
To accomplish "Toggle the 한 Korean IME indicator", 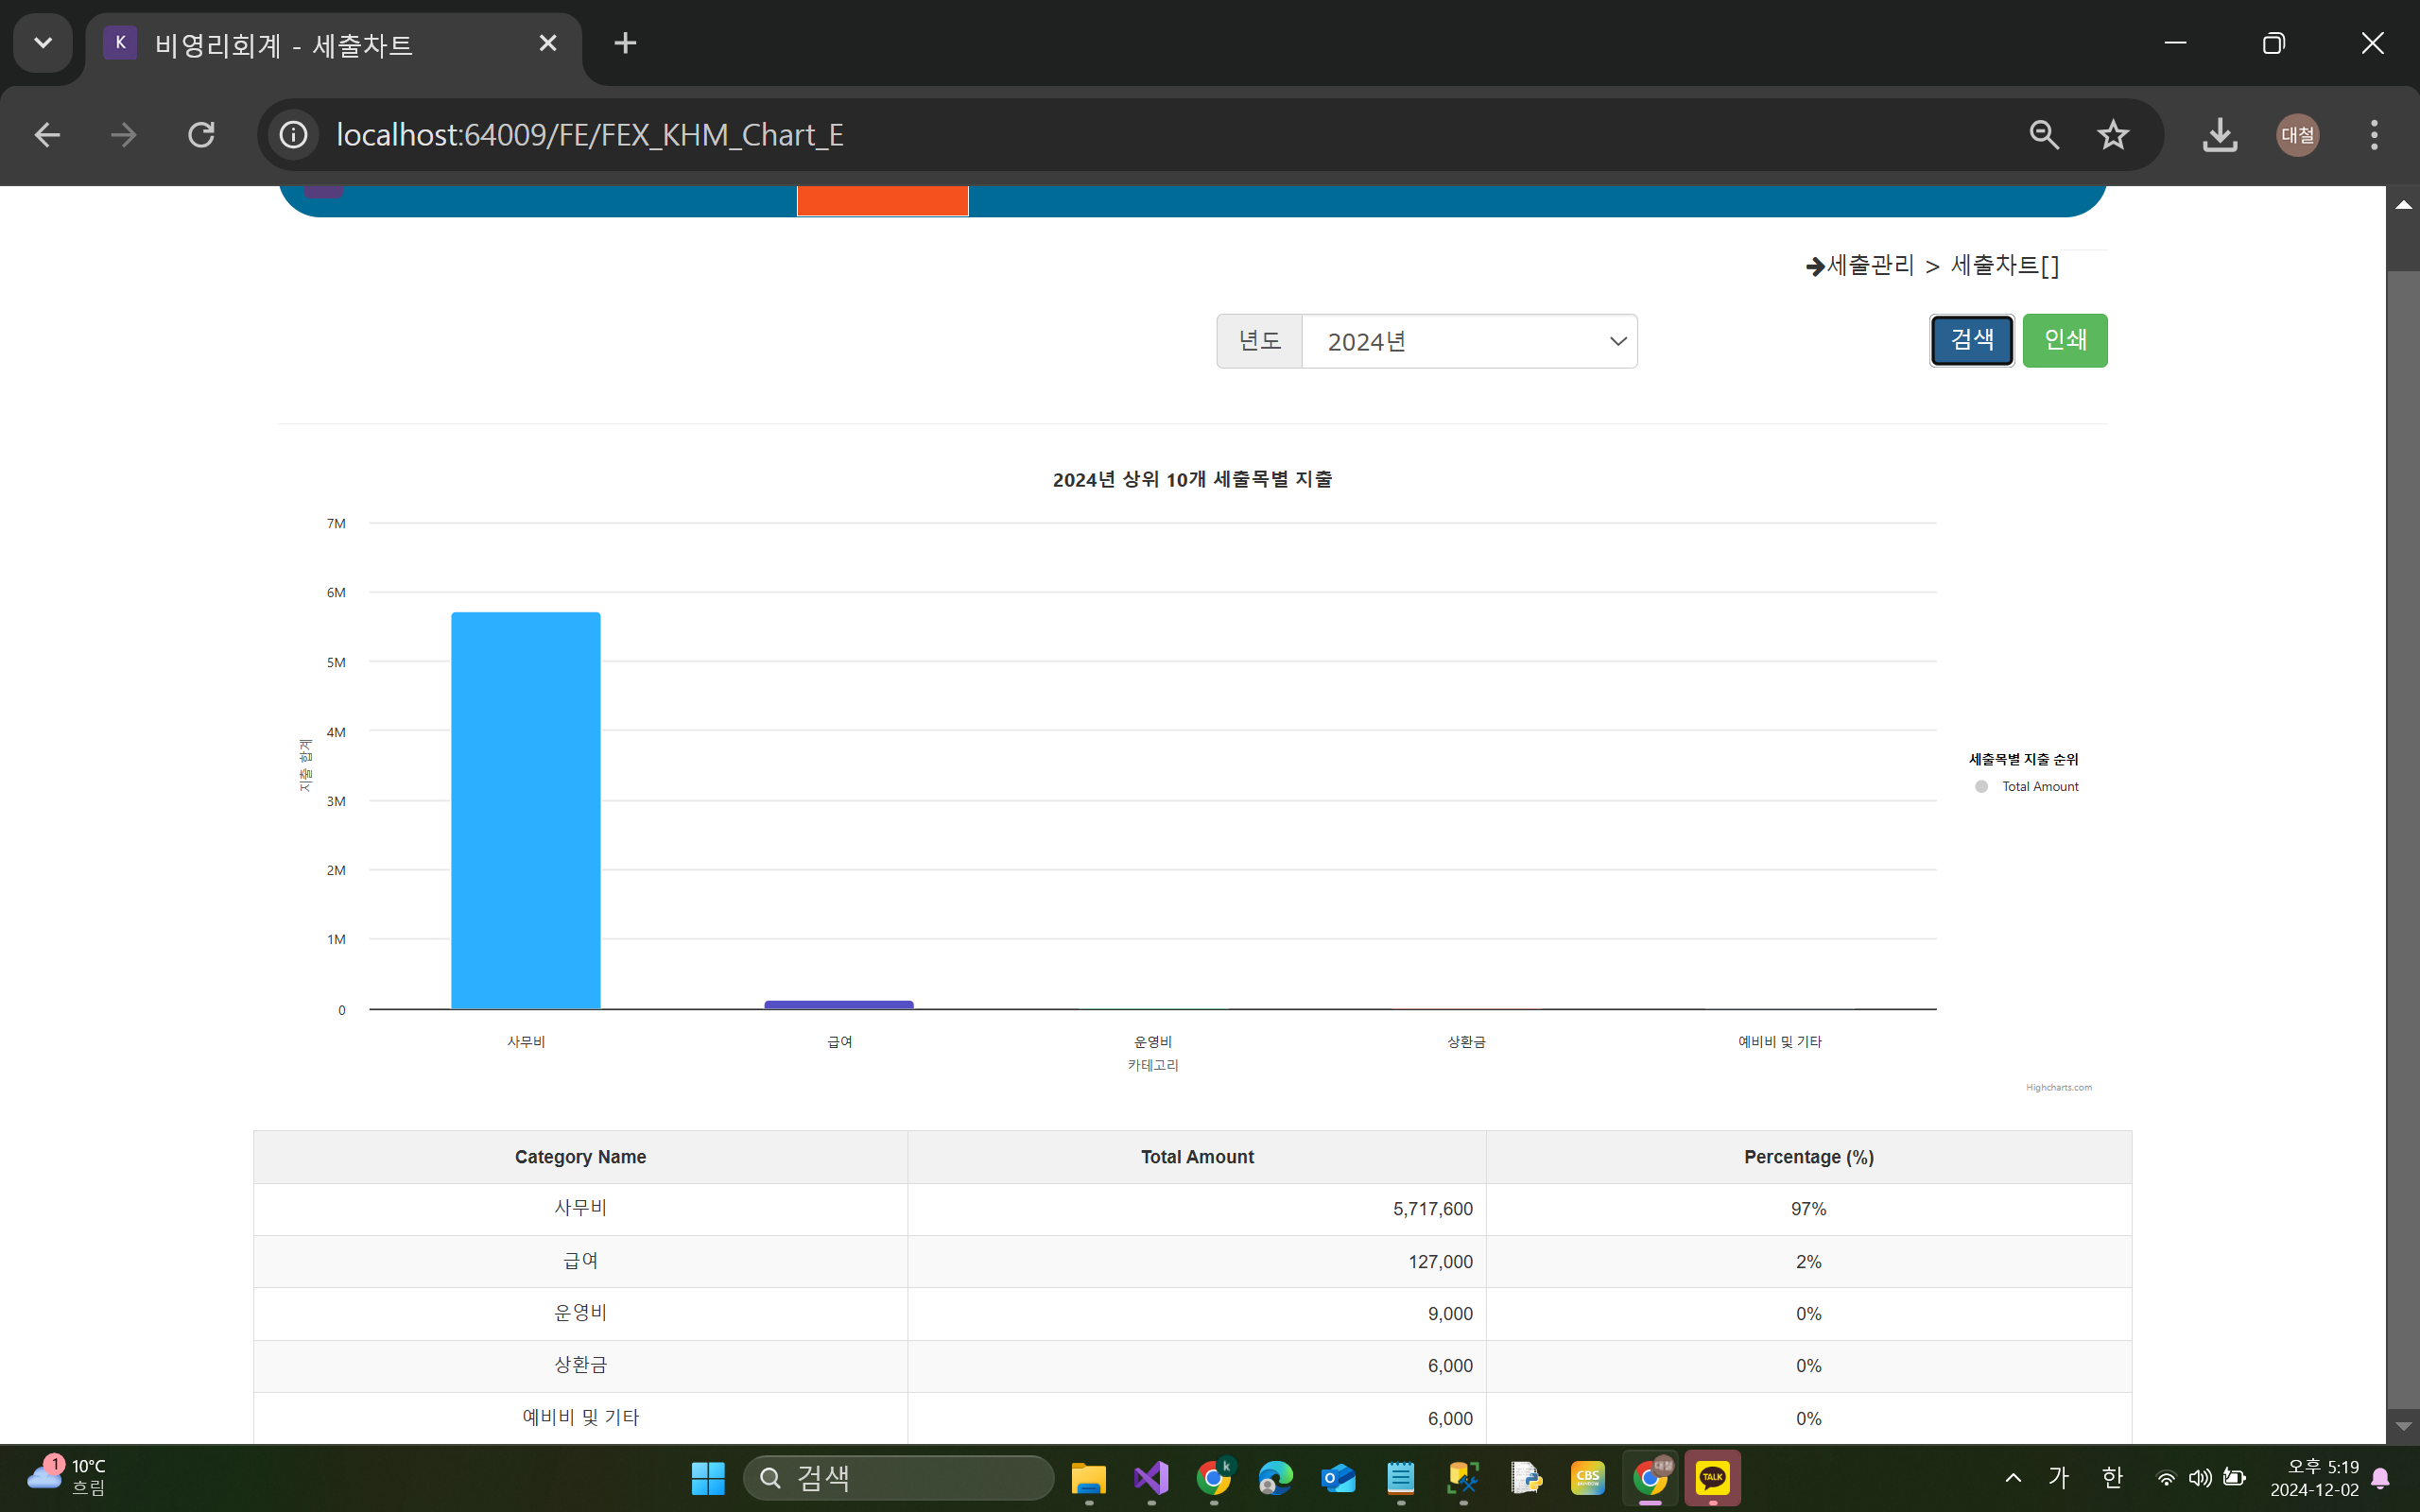I will (2111, 1478).
